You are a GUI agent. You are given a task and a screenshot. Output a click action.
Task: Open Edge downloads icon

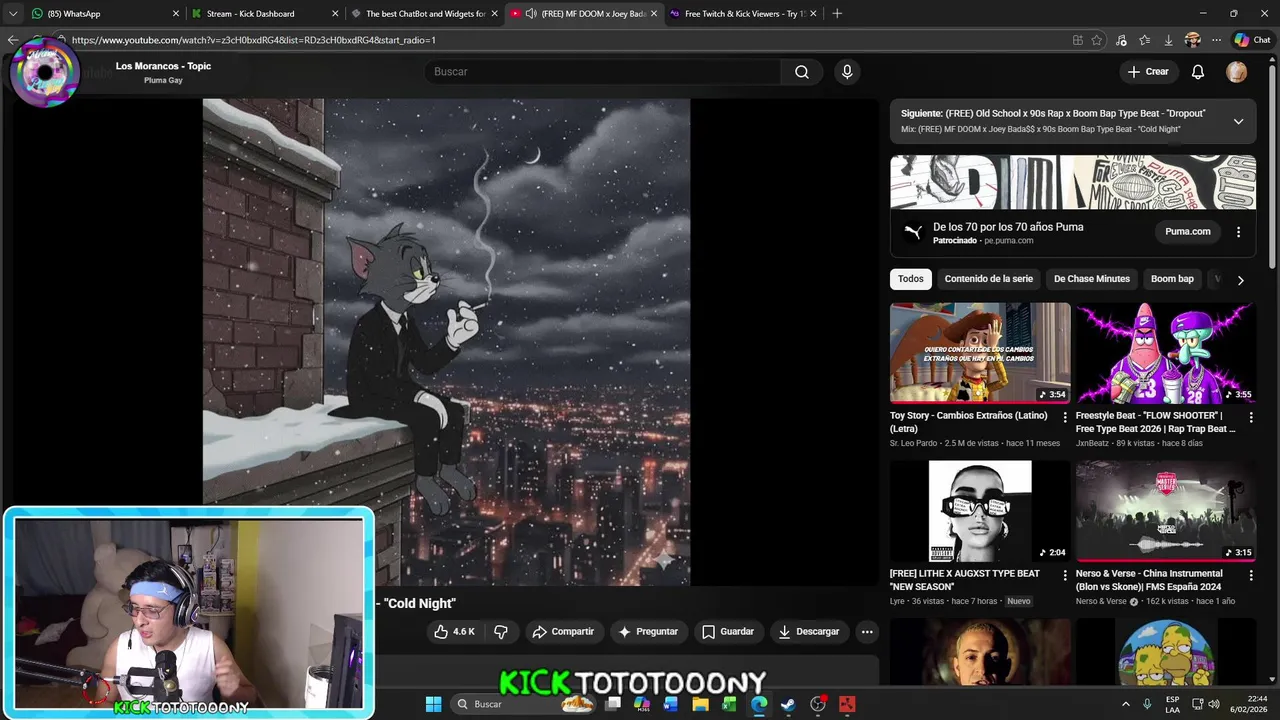[x=1168, y=40]
